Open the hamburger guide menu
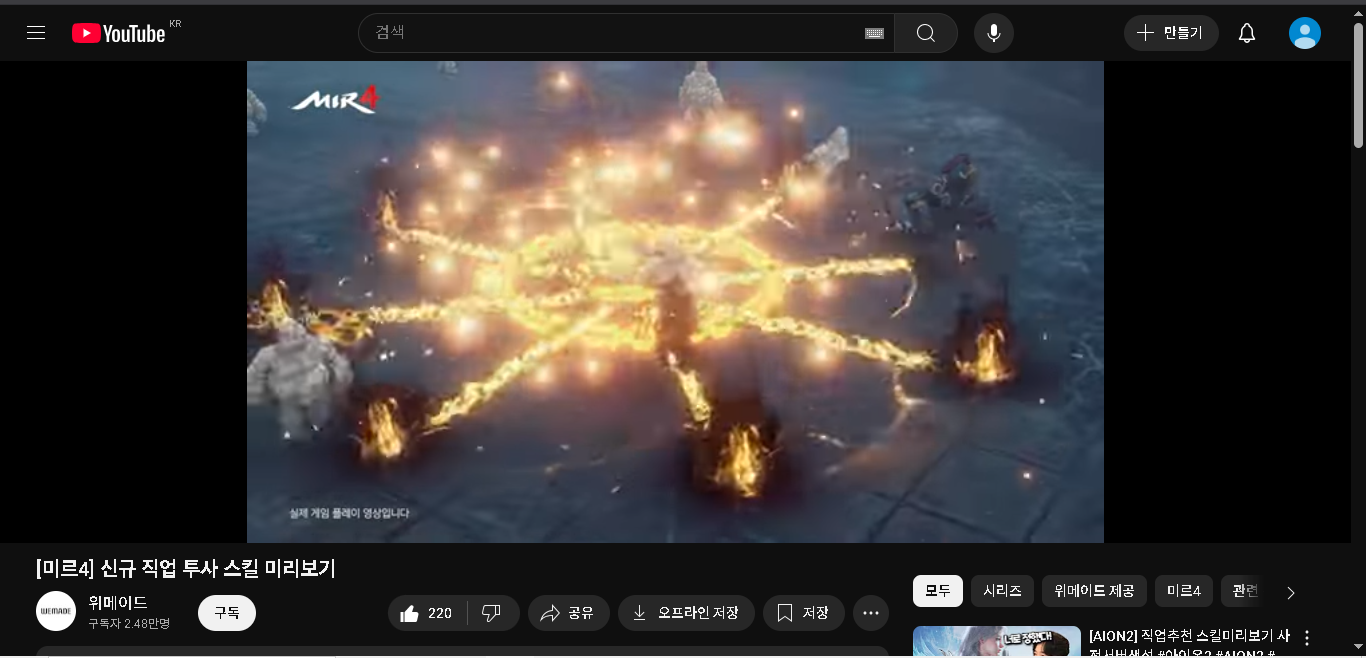1366x658 pixels. 36,33
